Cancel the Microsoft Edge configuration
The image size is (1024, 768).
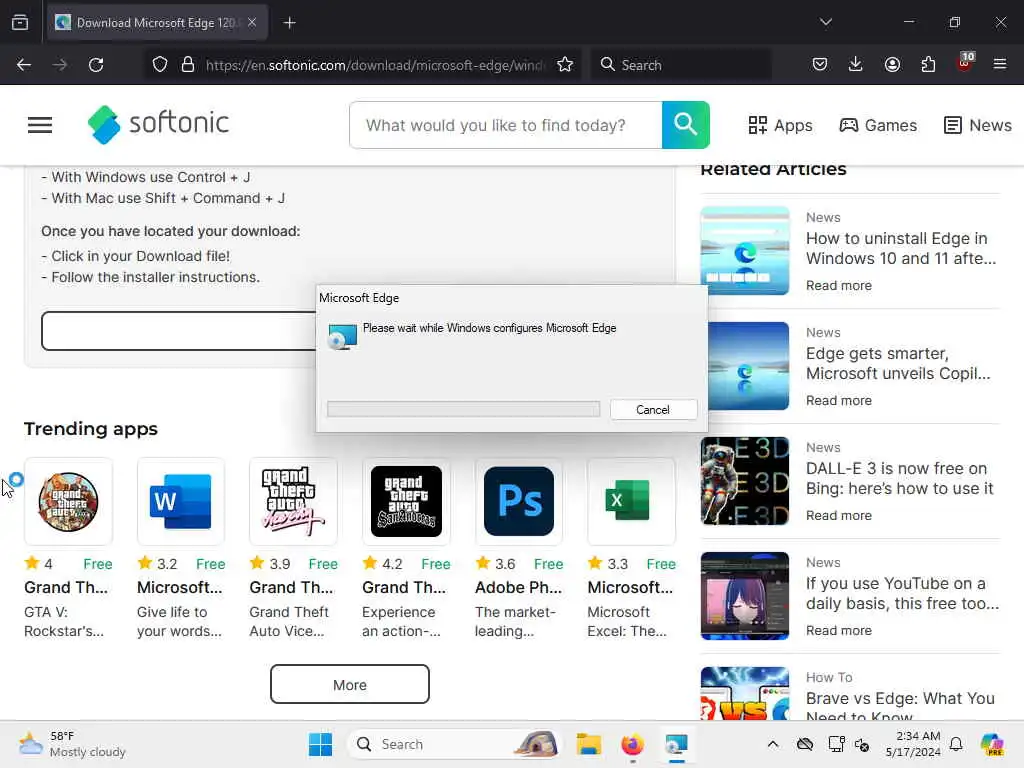tap(653, 409)
